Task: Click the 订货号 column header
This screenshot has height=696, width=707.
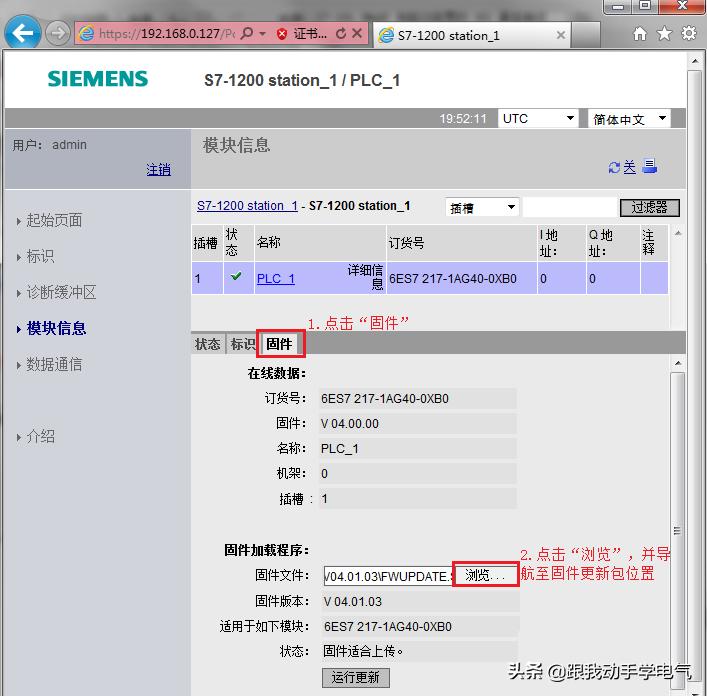Action: pos(461,243)
